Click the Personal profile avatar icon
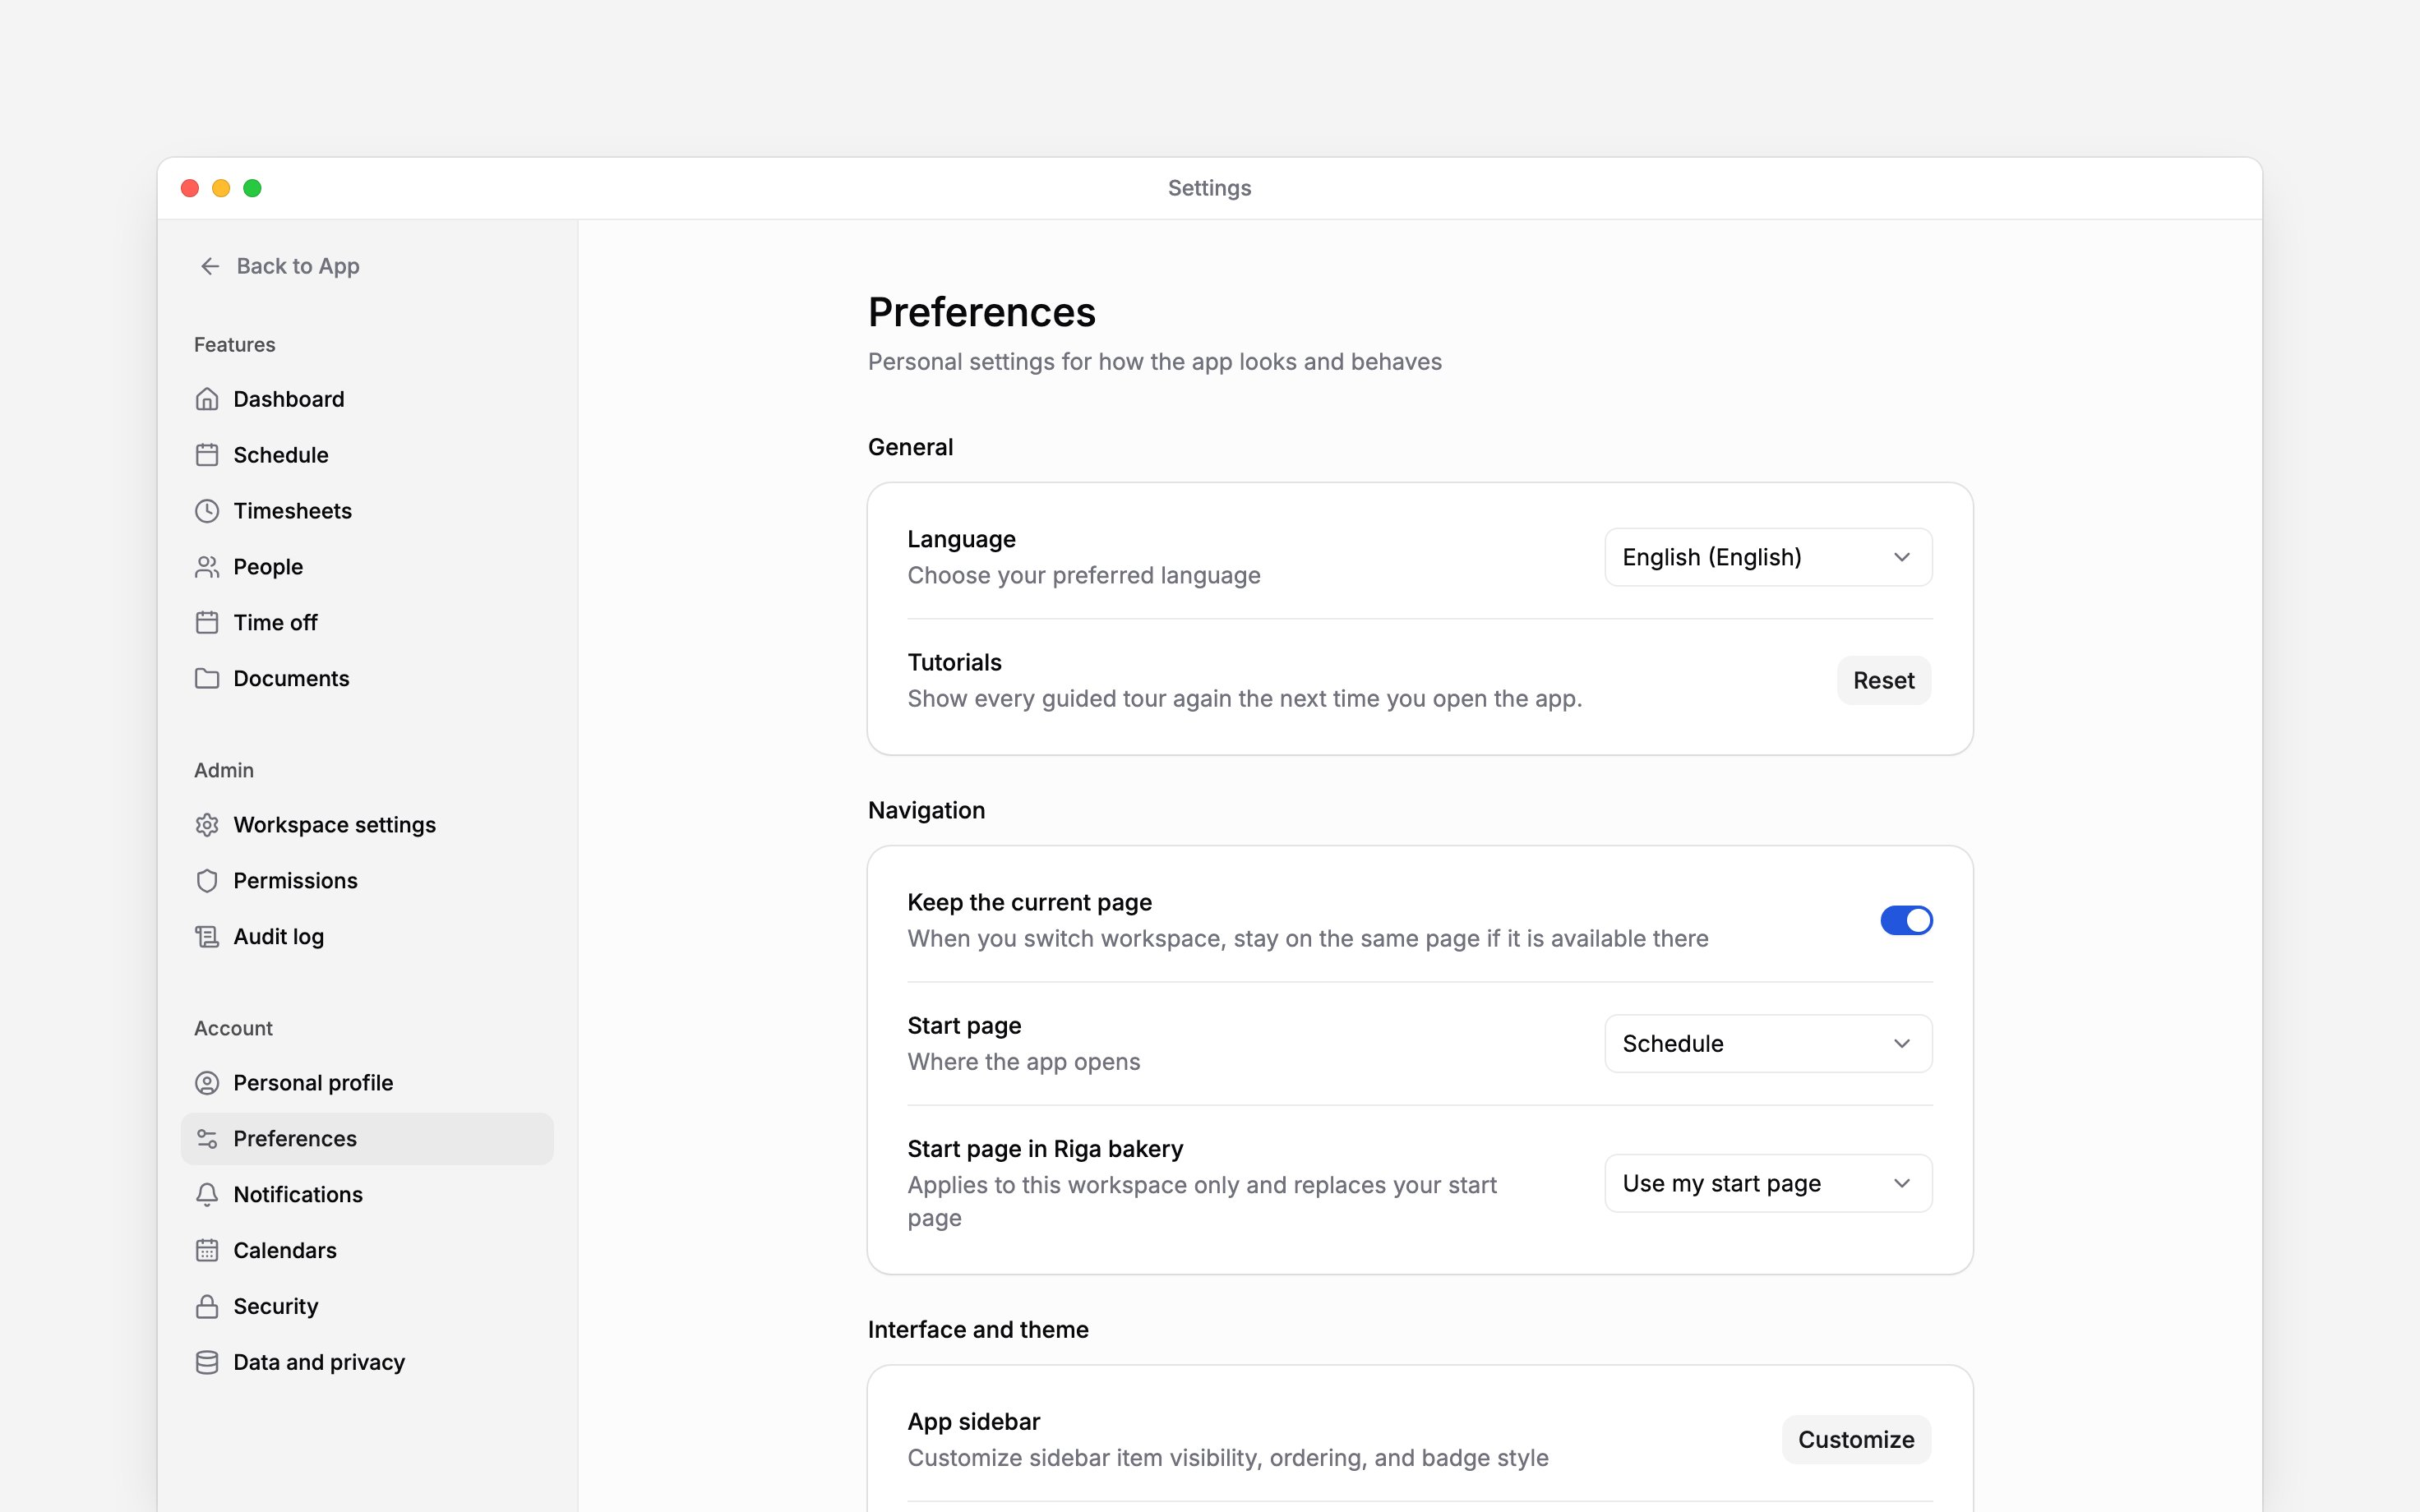This screenshot has width=2420, height=1512. pyautogui.click(x=207, y=1083)
